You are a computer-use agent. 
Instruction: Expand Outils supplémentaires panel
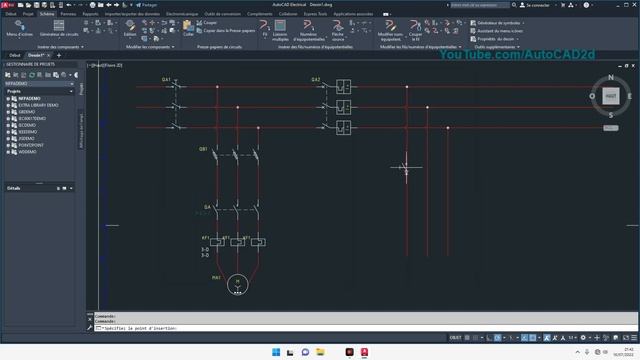[x=497, y=47]
